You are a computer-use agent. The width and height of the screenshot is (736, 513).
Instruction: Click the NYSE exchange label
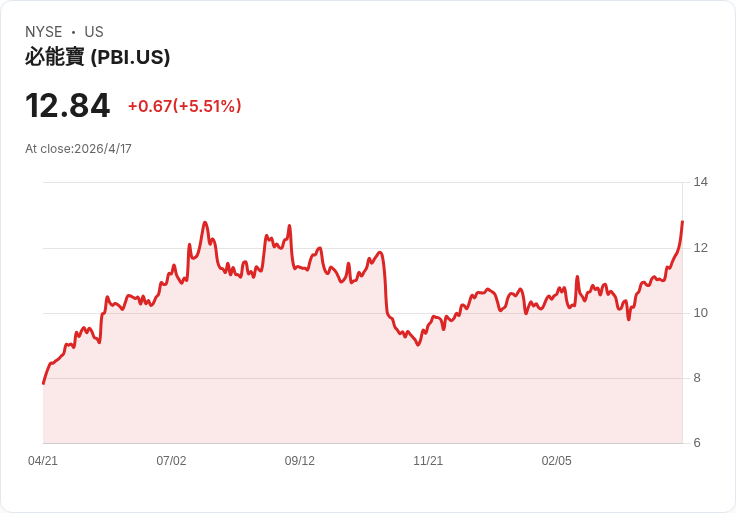click(44, 32)
